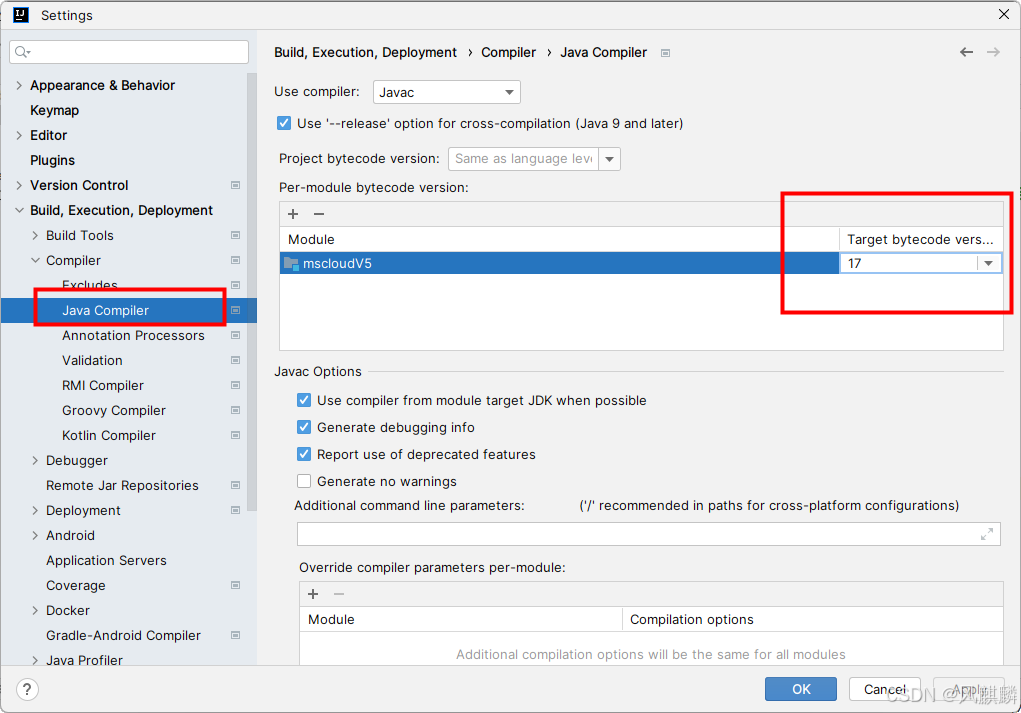
Task: Click the project icon next to Remote Jar Repositories
Action: tap(236, 485)
